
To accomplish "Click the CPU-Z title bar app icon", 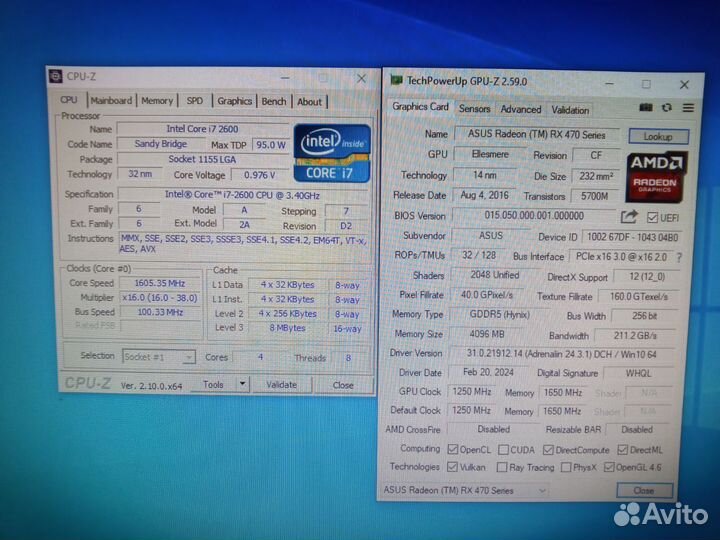I will coord(56,76).
